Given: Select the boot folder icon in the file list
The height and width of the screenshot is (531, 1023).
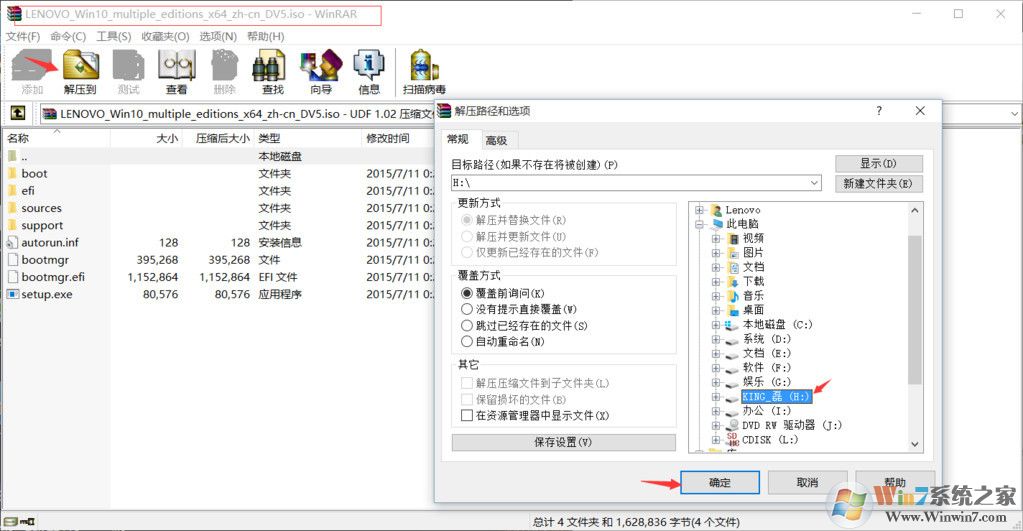Looking at the screenshot, I should tap(12, 174).
